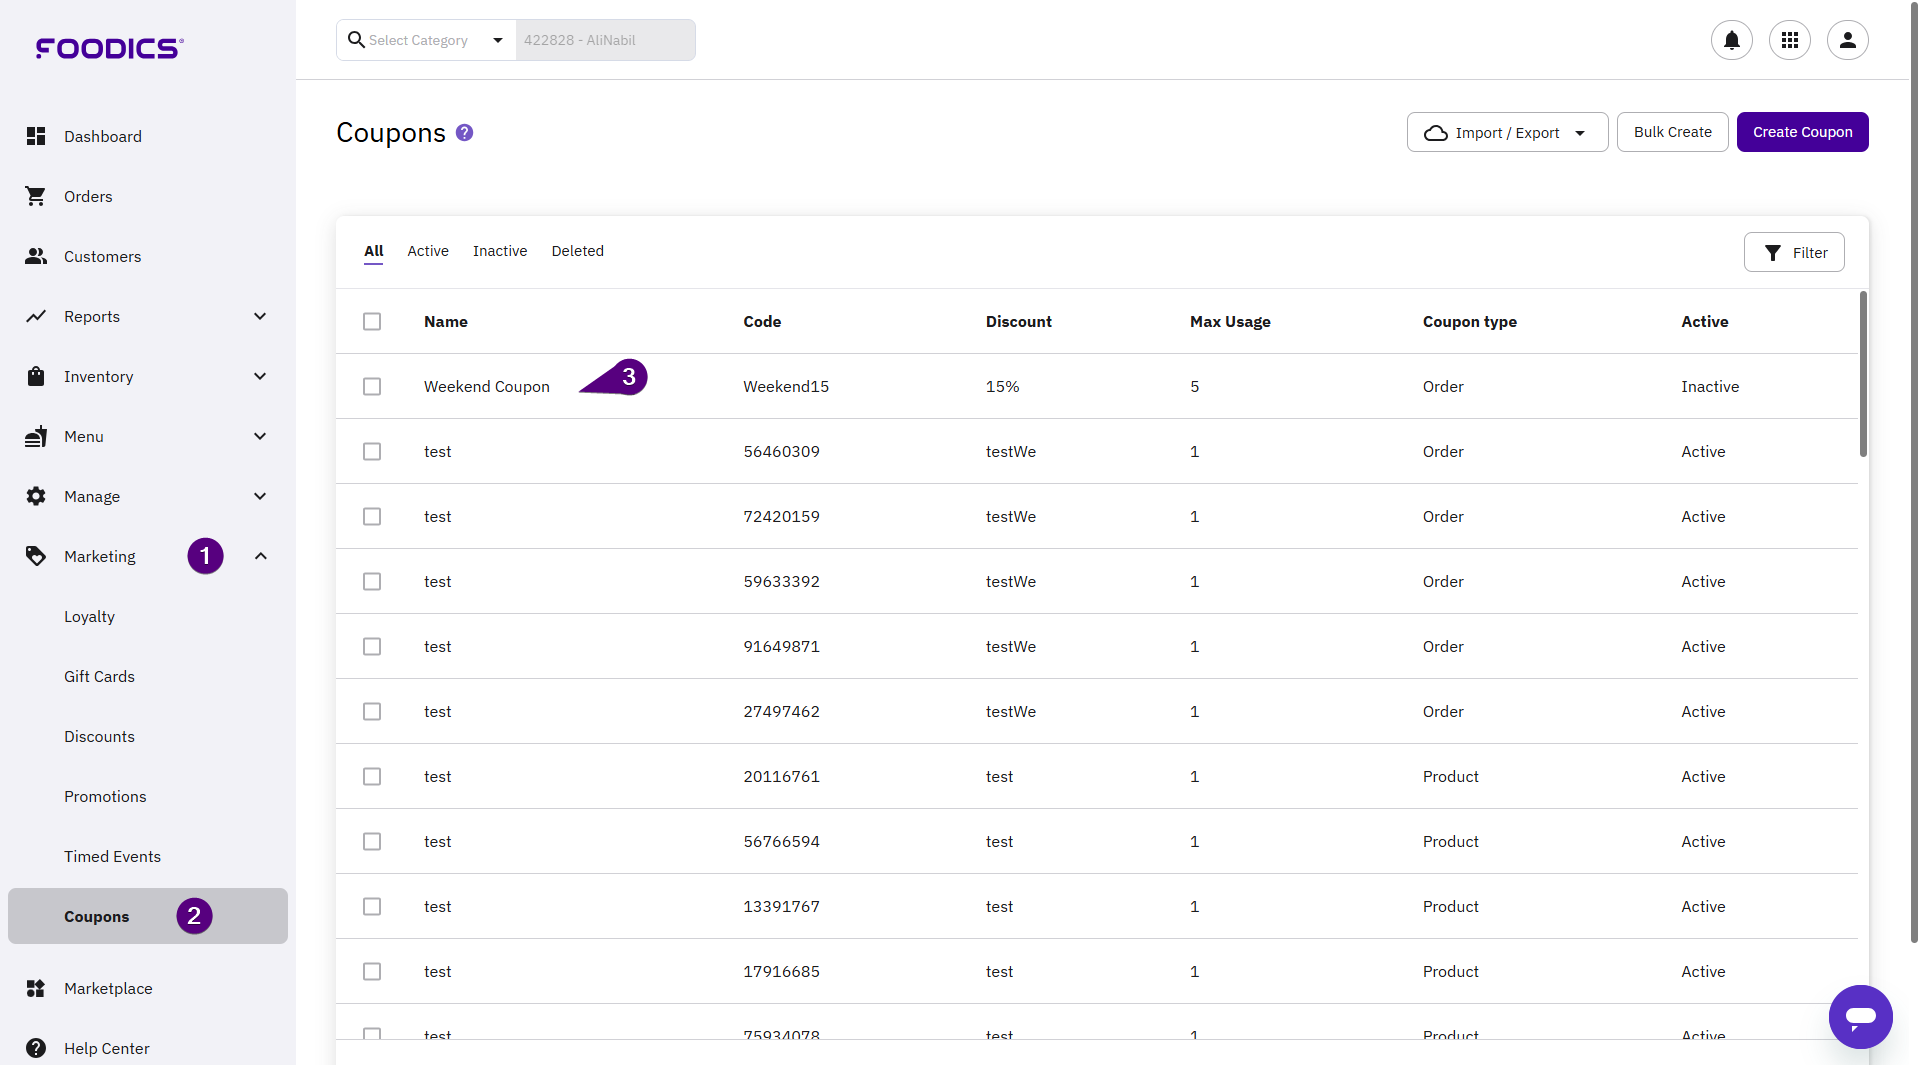The width and height of the screenshot is (1920, 1065).
Task: Open the chat support bubble
Action: 1860,1016
